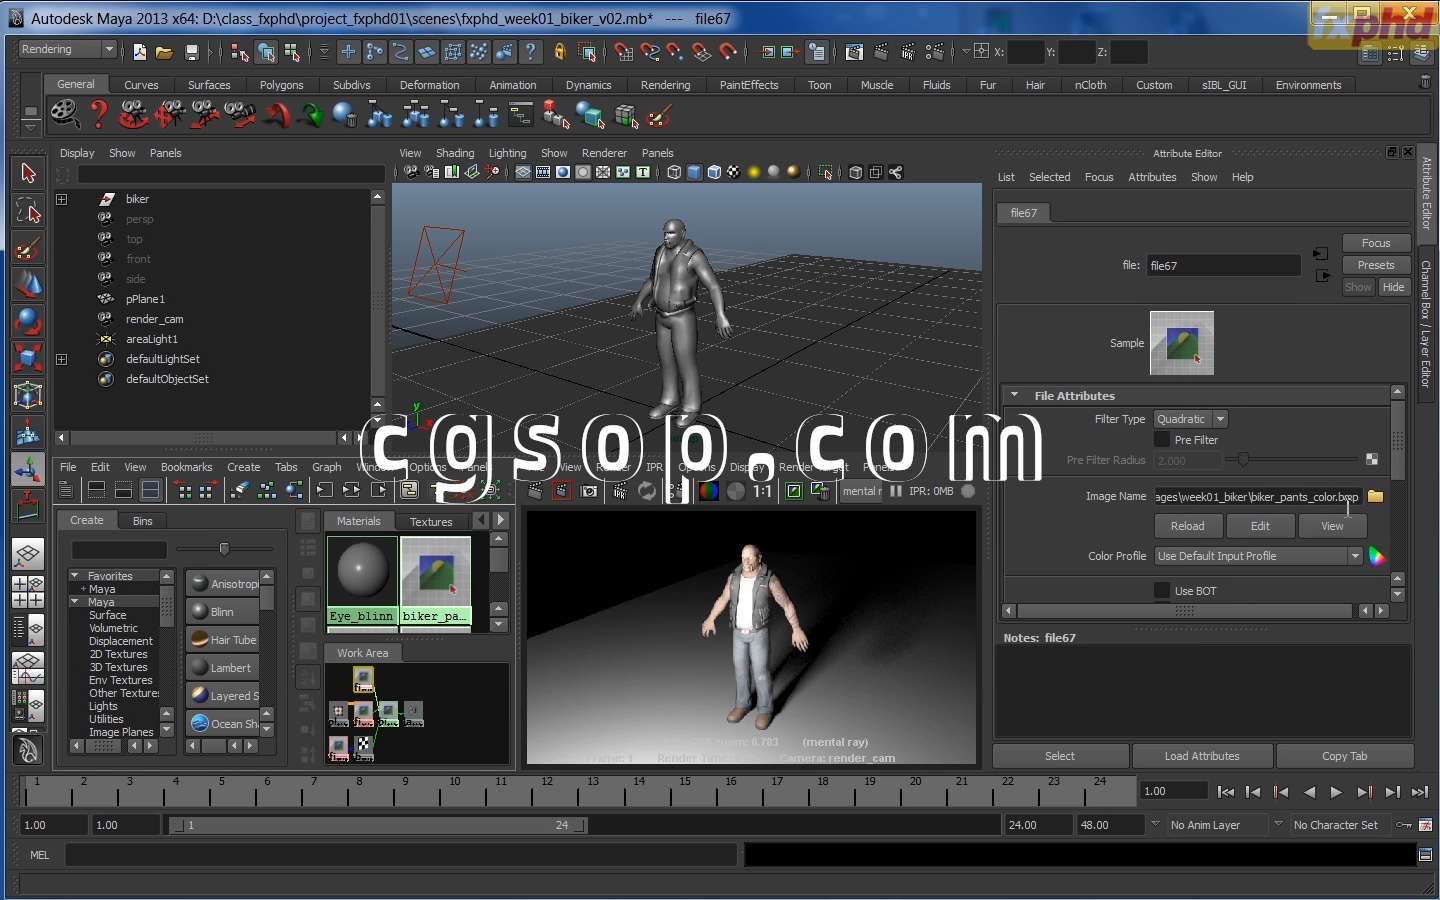Click the Paint Selection brush tool

click(28, 248)
